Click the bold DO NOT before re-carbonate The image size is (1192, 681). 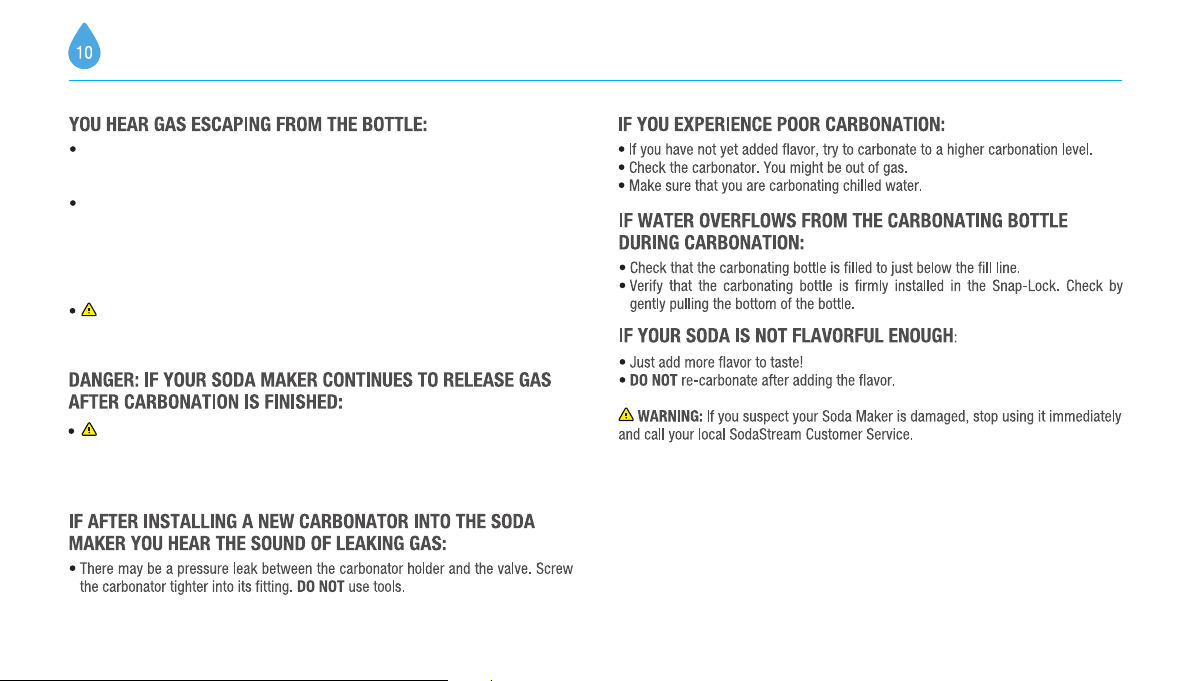(x=653, y=381)
